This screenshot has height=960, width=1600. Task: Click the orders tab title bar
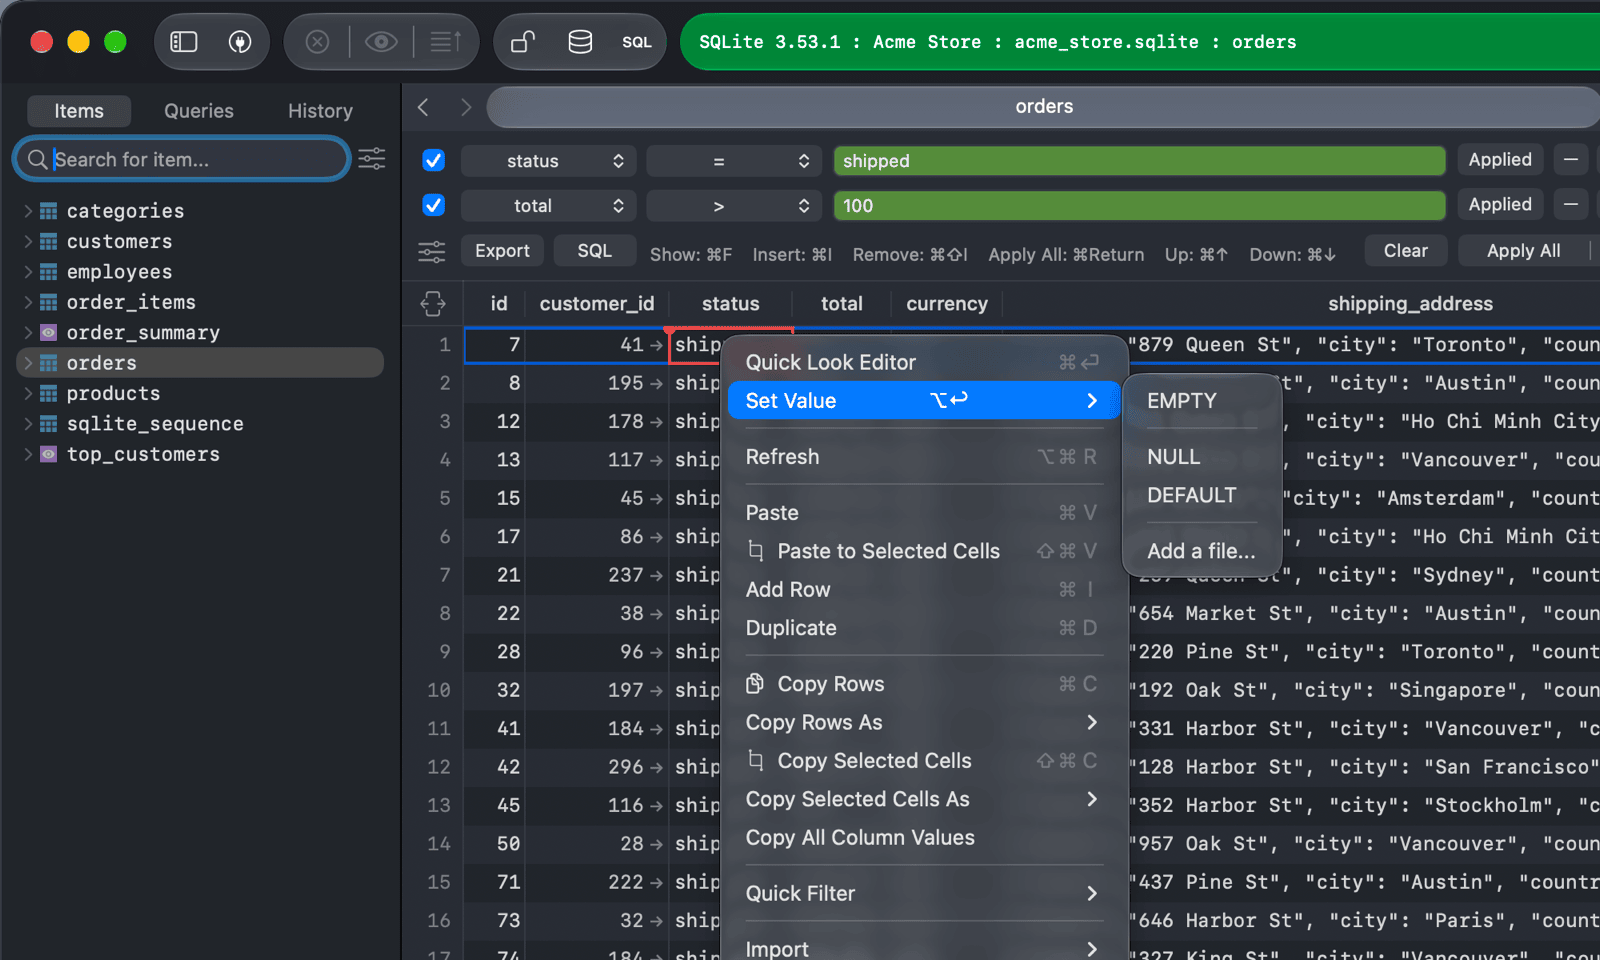(1043, 107)
